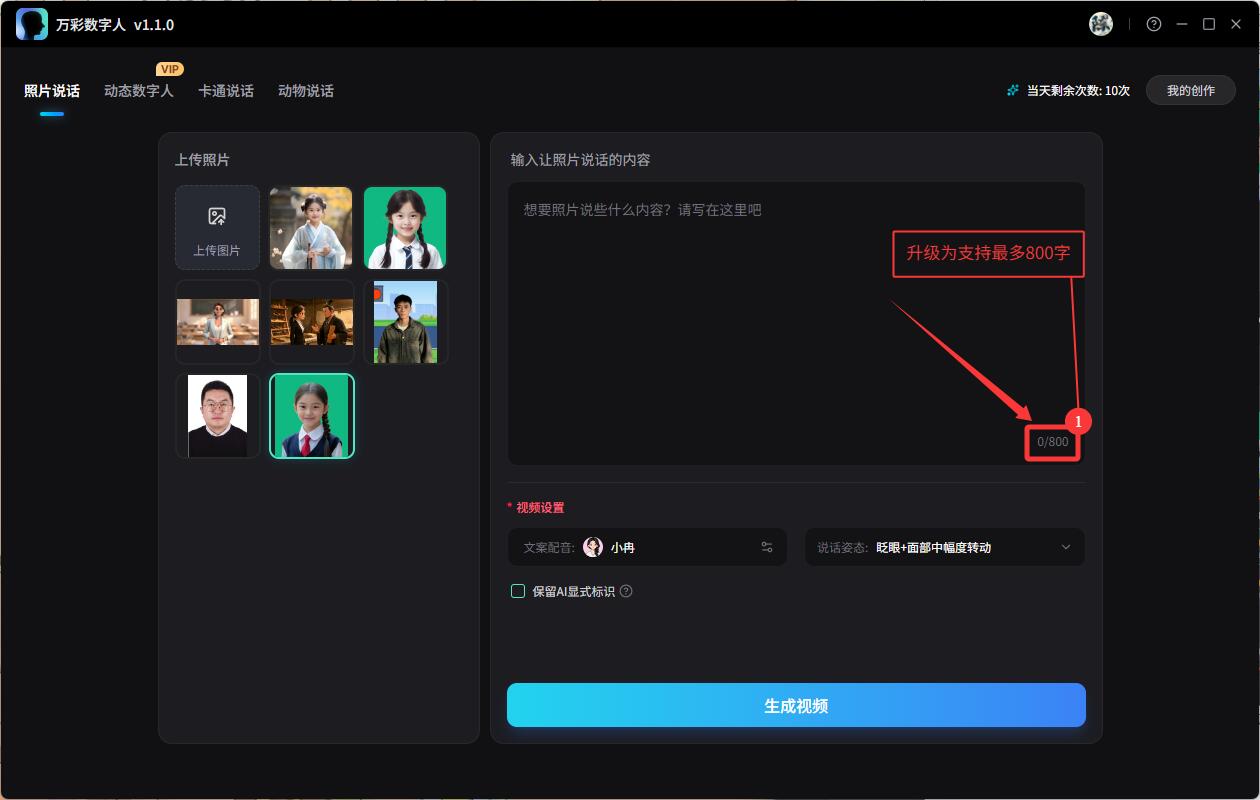Click the voice settings slider icon
This screenshot has height=800, width=1260.
pyautogui.click(x=767, y=547)
